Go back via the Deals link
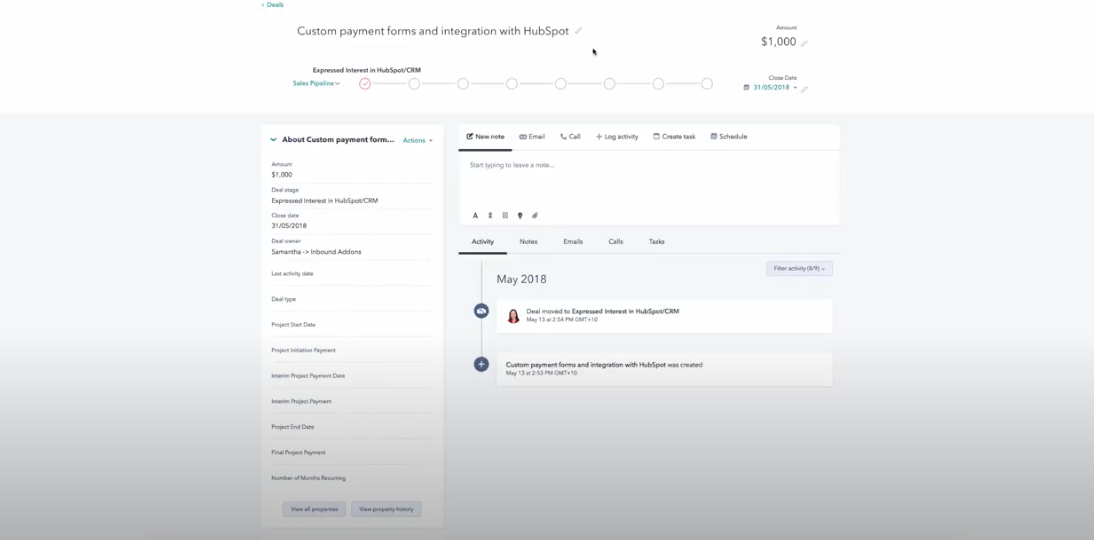The width and height of the screenshot is (1094, 540). (x=273, y=5)
